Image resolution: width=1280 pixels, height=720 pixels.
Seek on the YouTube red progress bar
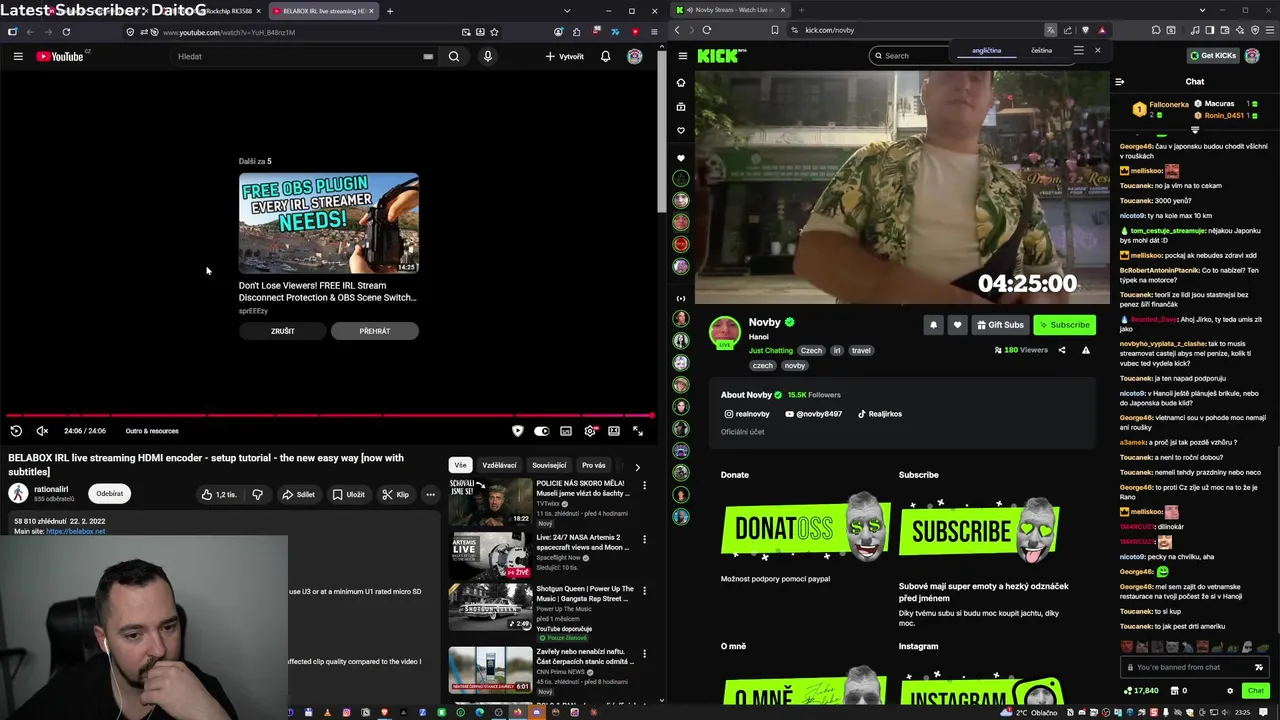pyautogui.click(x=329, y=415)
